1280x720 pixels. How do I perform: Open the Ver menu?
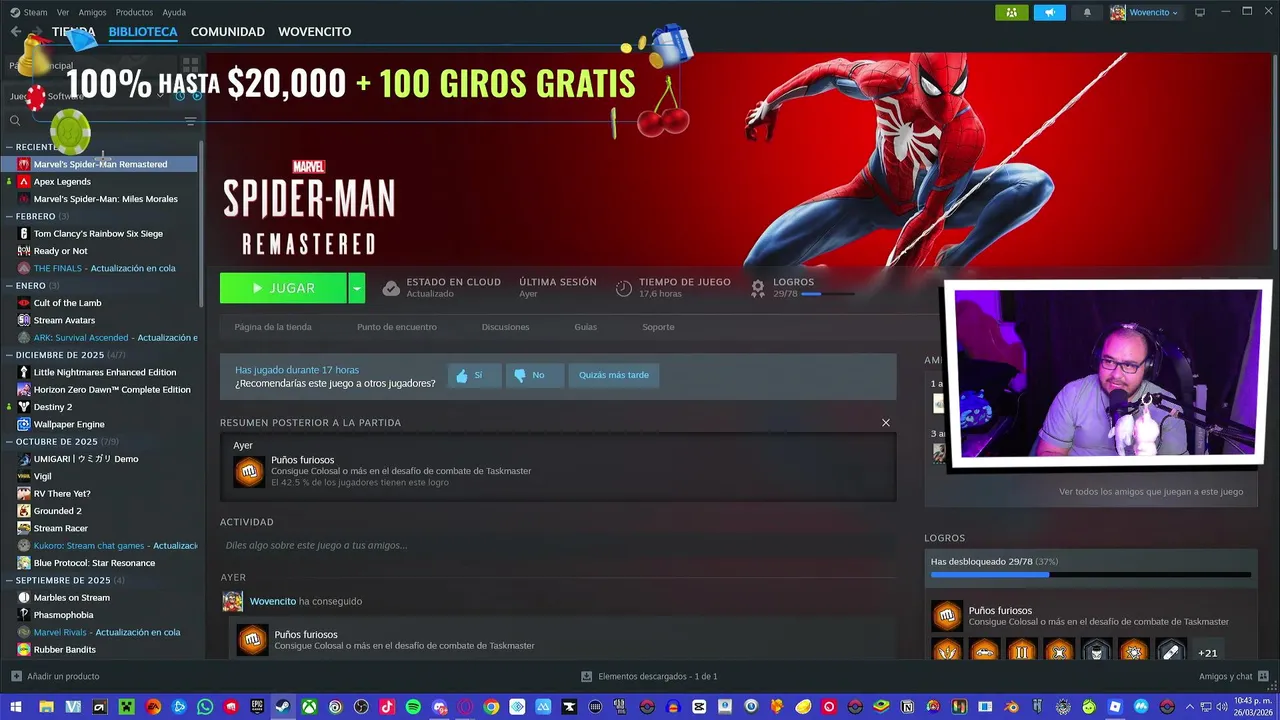click(x=63, y=12)
